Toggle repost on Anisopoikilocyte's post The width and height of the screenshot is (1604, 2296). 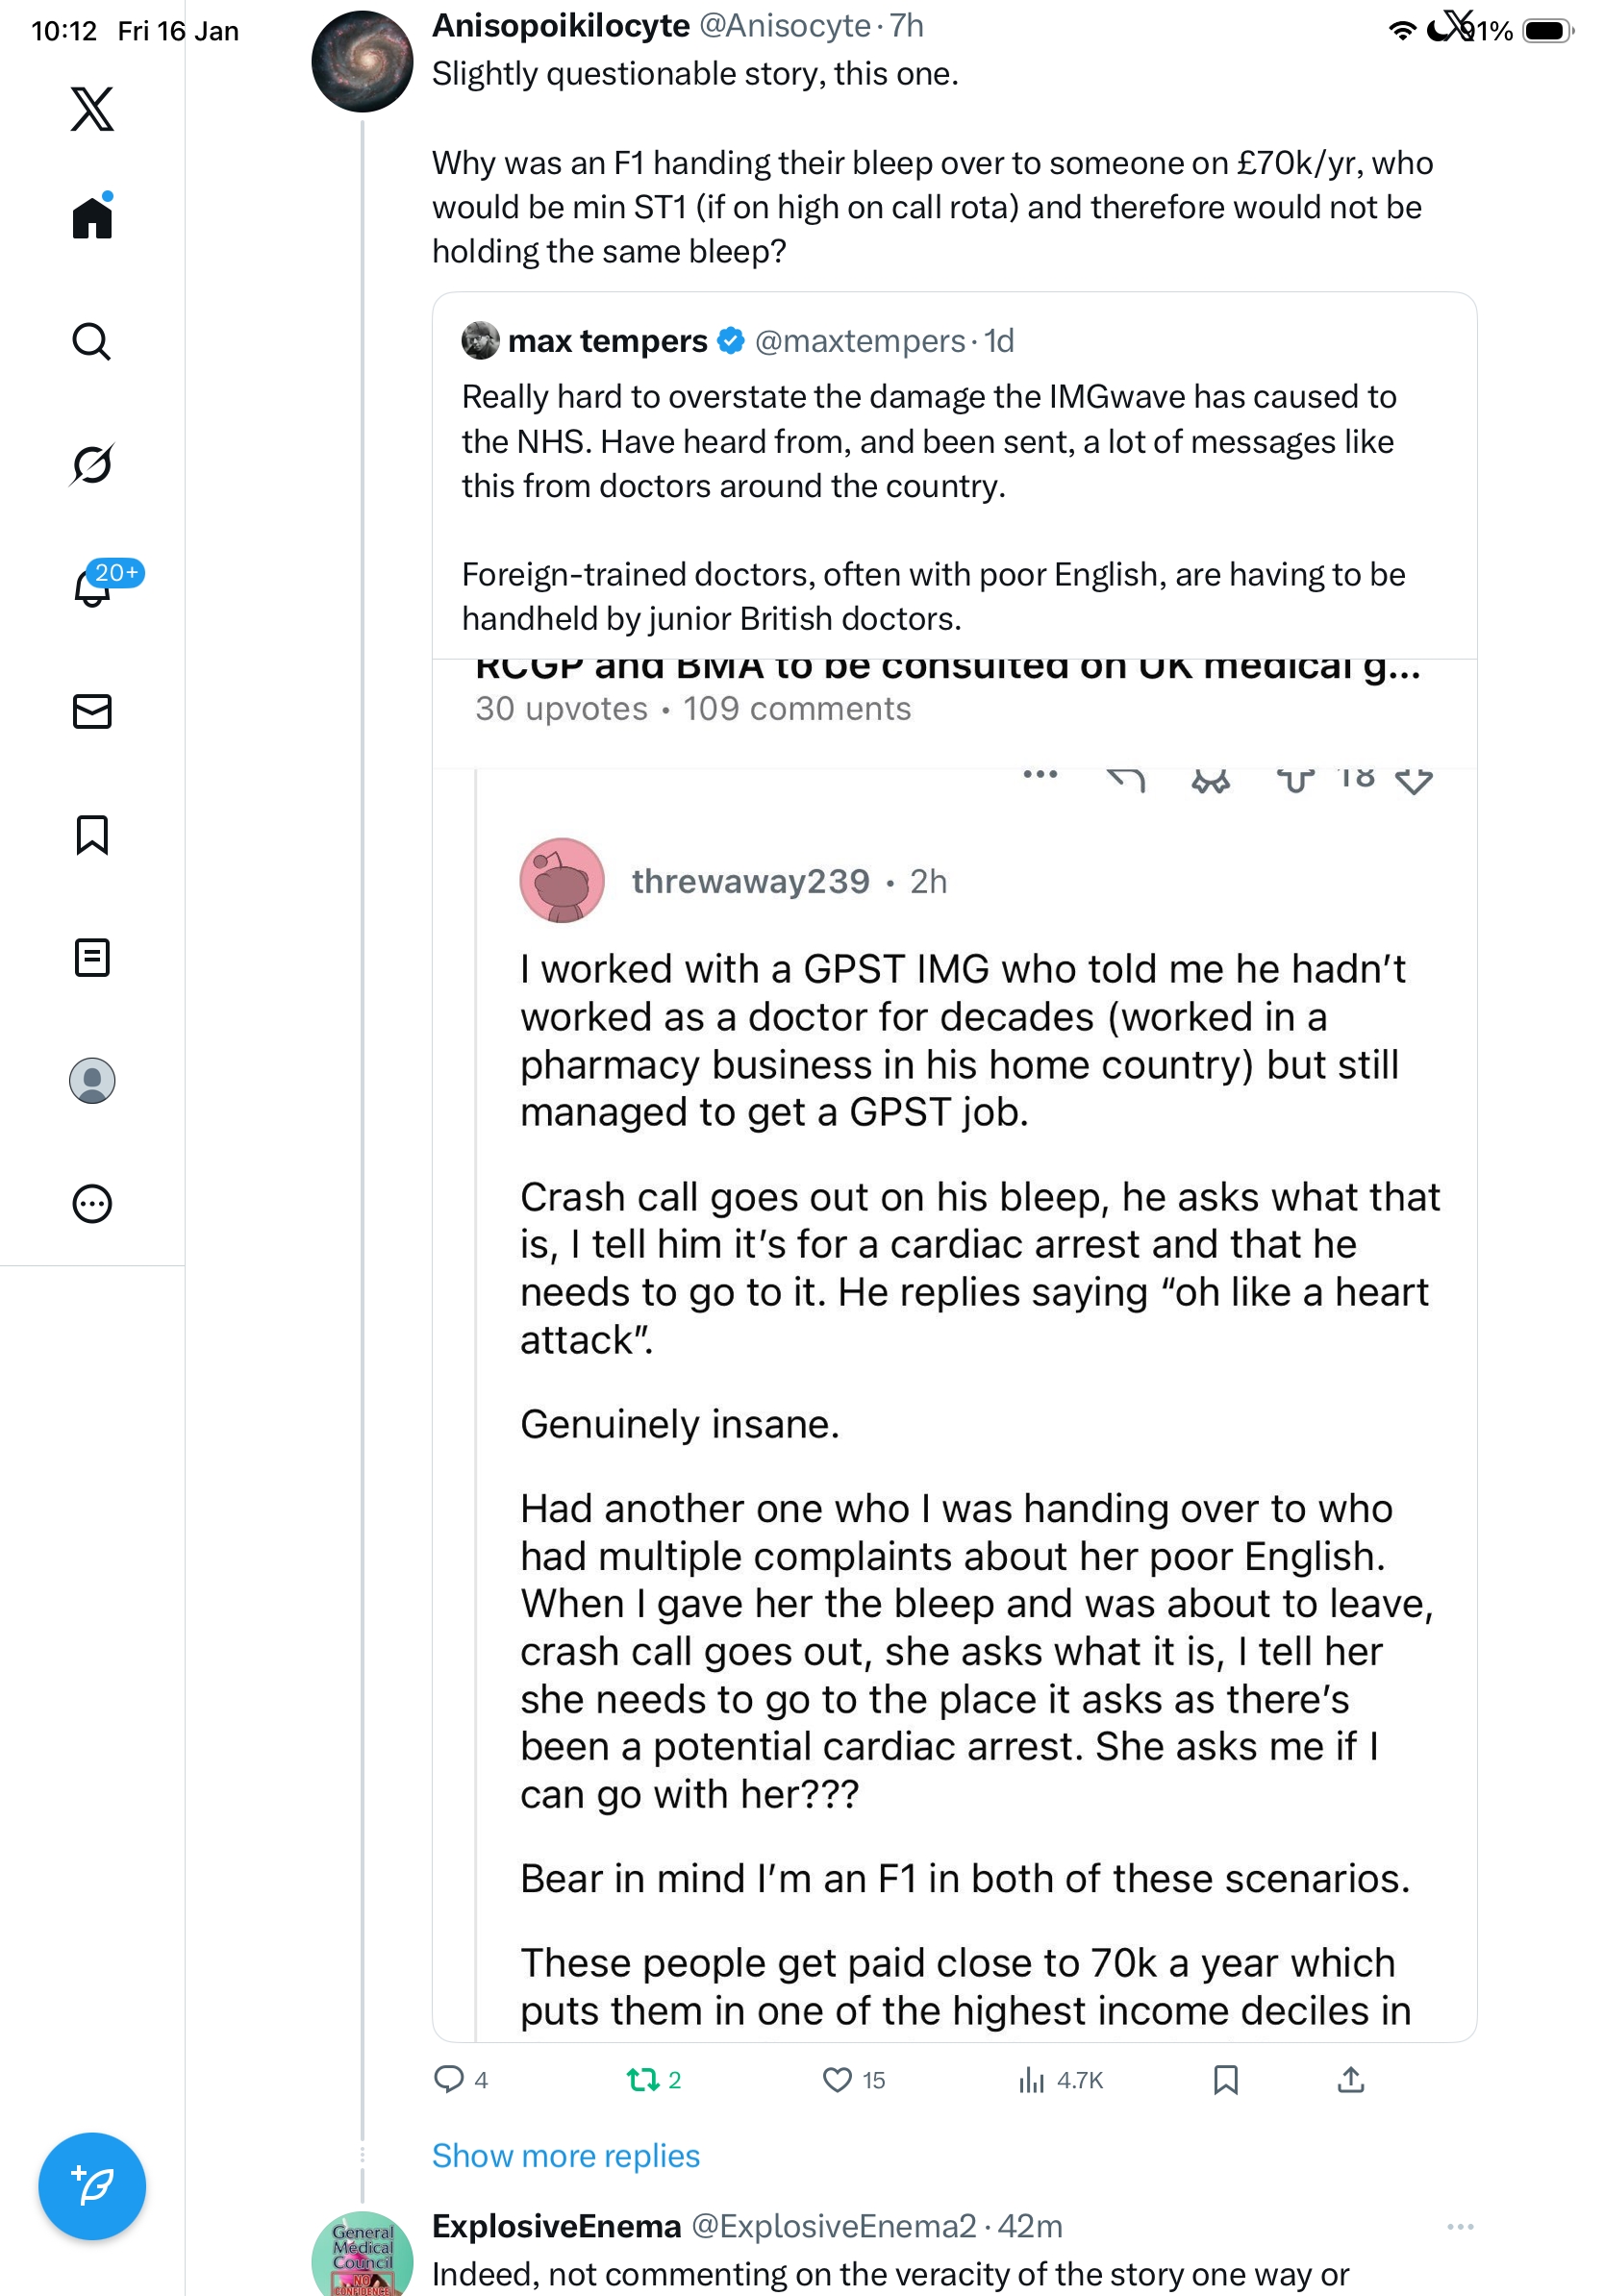pyautogui.click(x=642, y=2080)
